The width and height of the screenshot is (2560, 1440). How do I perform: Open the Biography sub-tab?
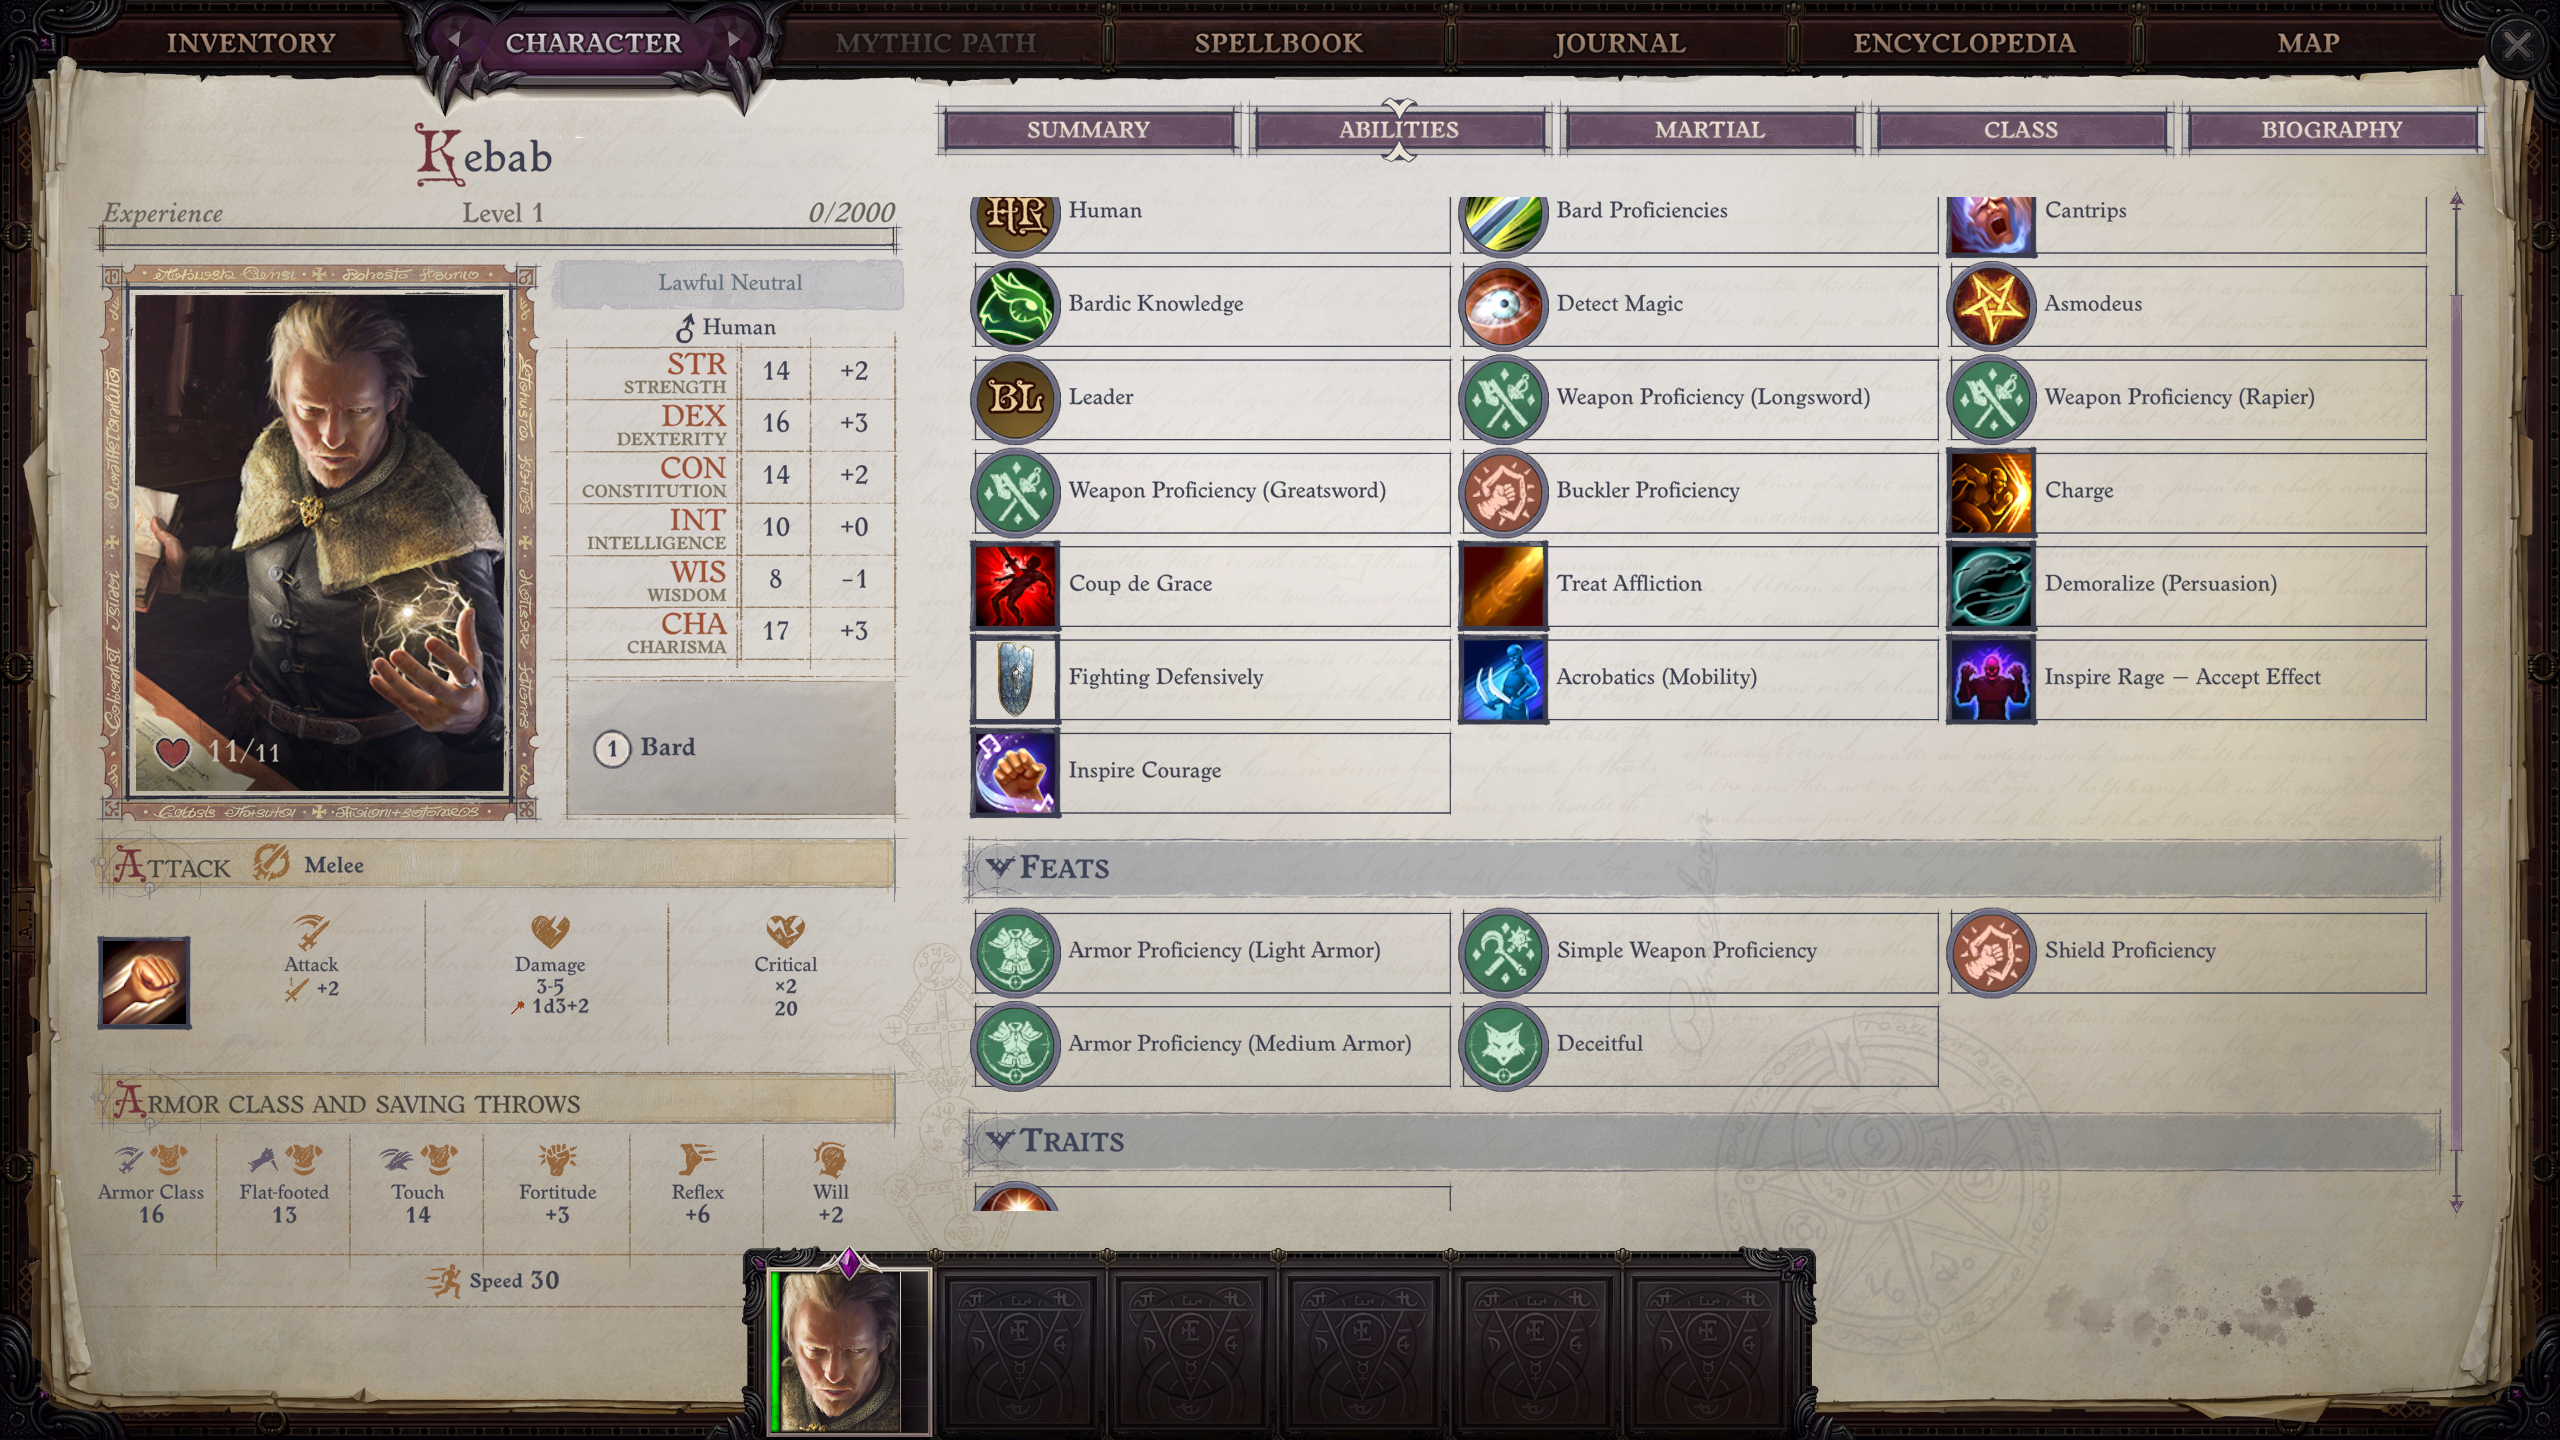[2331, 130]
